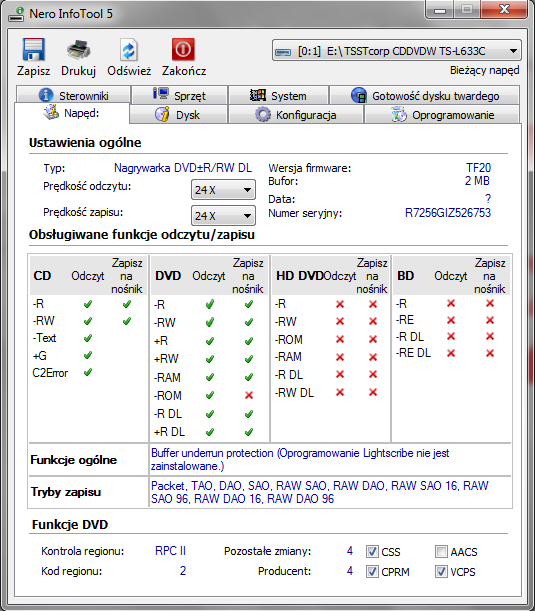Click the drive icon in the drive selector
This screenshot has height=611, width=535.
click(283, 51)
